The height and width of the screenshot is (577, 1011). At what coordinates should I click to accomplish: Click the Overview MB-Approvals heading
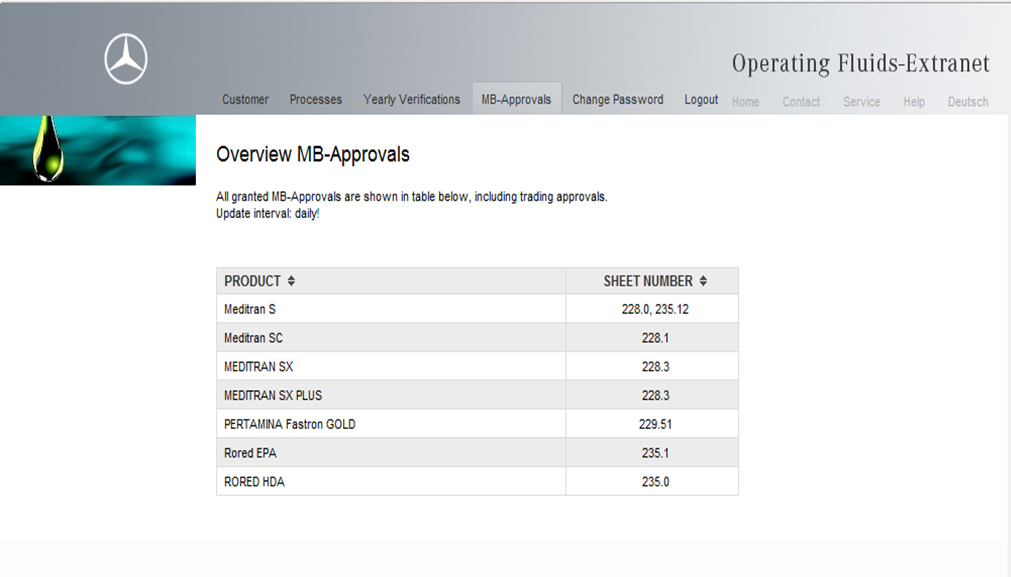313,155
